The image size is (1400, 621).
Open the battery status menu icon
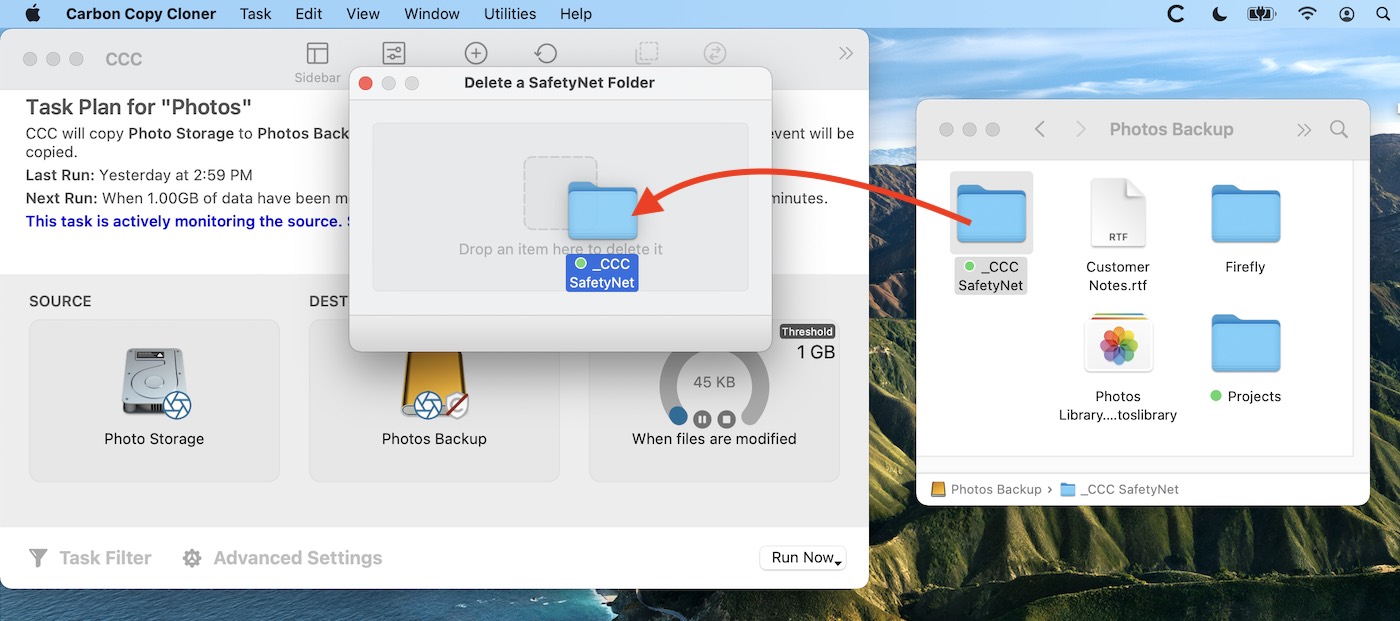pos(1262,14)
